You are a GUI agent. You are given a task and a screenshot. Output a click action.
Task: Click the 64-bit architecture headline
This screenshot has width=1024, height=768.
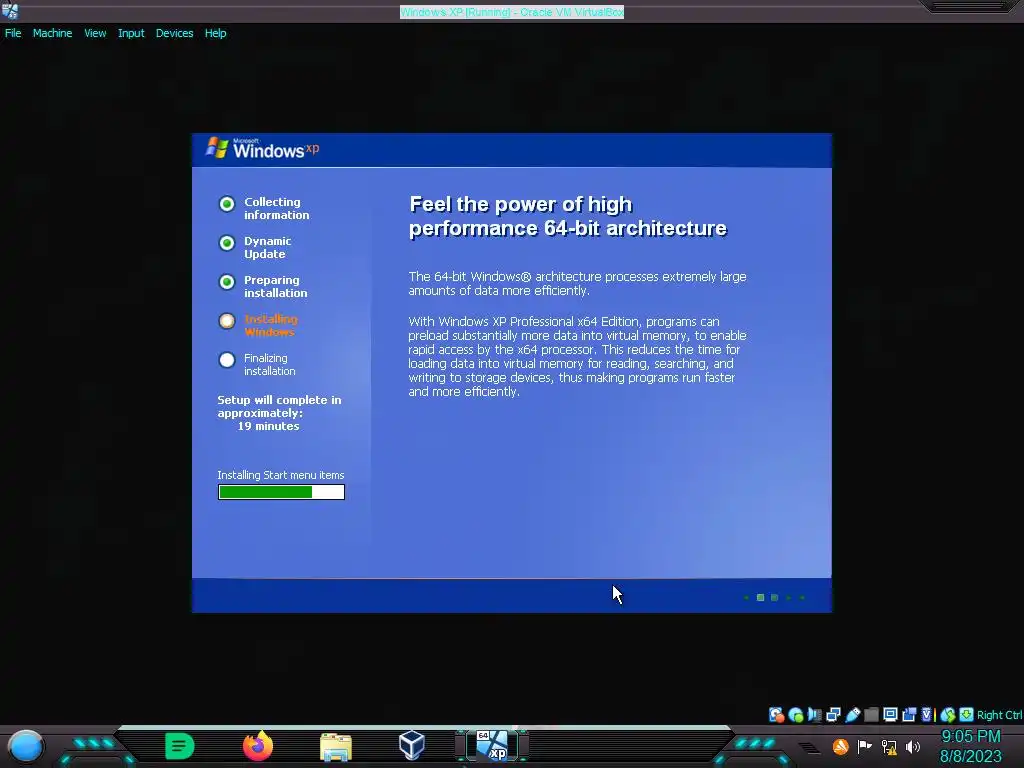pyautogui.click(x=568, y=216)
